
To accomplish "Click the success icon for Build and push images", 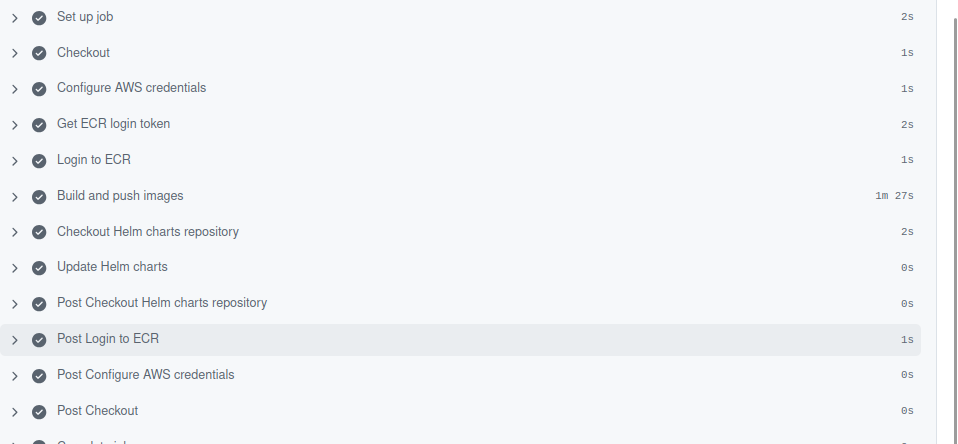I will [39, 197].
